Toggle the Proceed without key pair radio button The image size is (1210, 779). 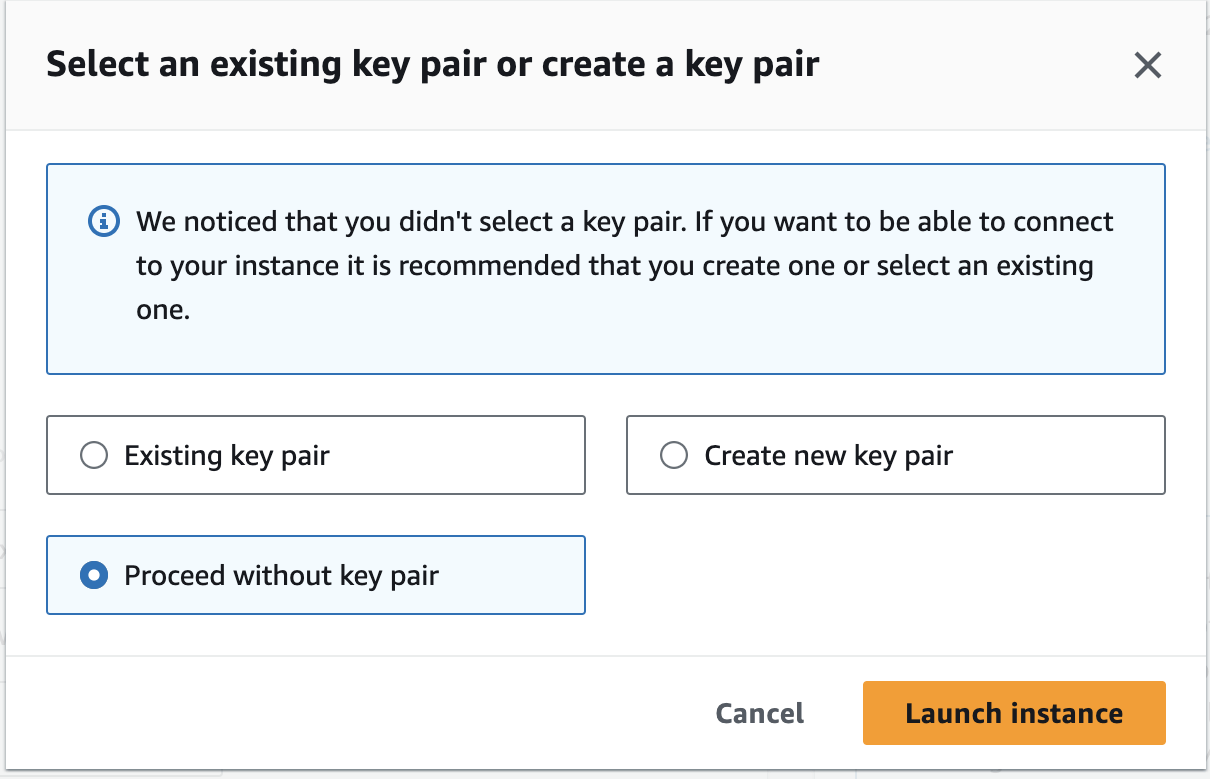[x=93, y=576]
